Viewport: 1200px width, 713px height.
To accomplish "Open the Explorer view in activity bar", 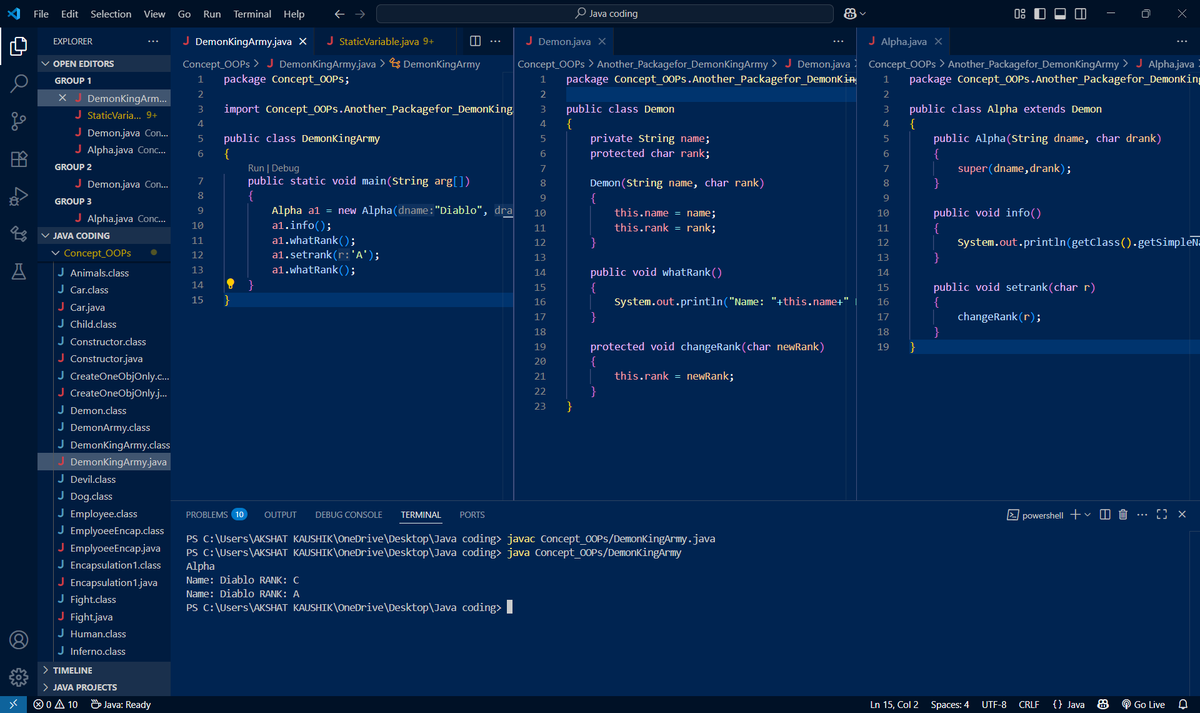I will 18,46.
